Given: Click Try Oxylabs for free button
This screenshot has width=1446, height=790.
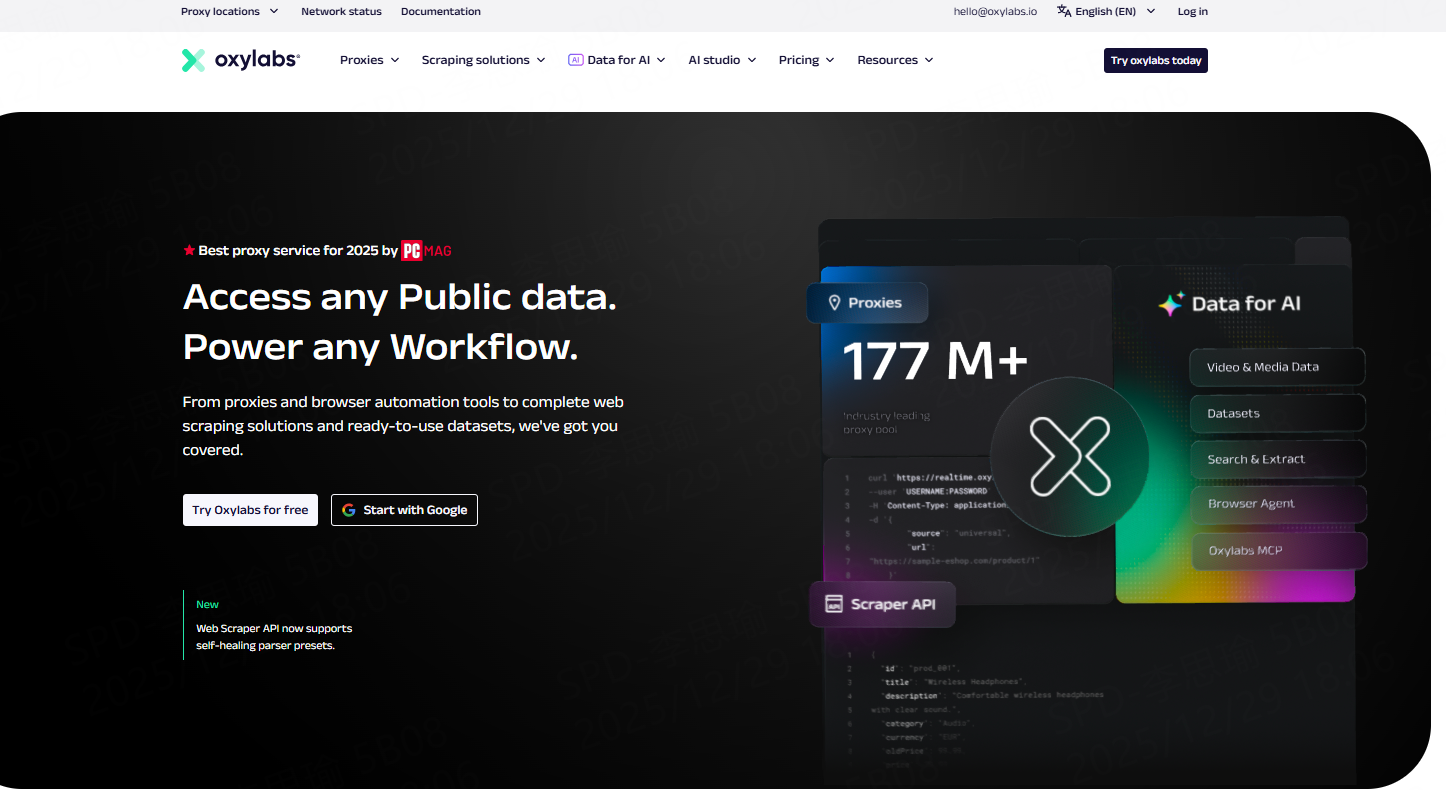Looking at the screenshot, I should (250, 510).
